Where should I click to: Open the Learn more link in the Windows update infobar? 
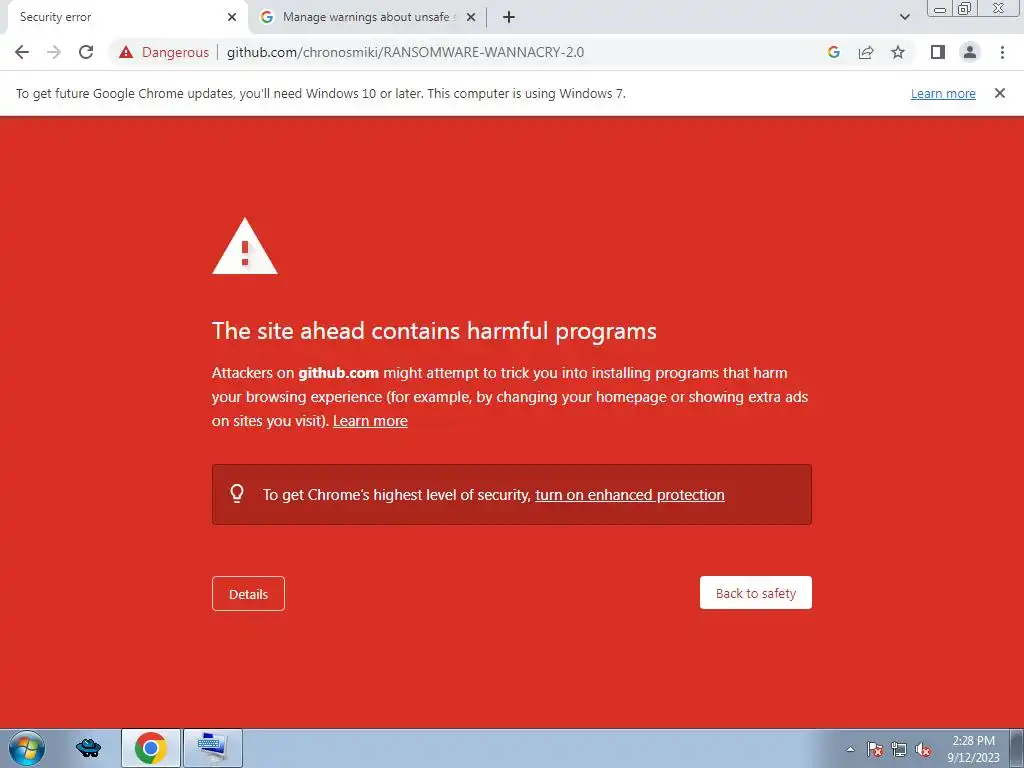pos(943,93)
